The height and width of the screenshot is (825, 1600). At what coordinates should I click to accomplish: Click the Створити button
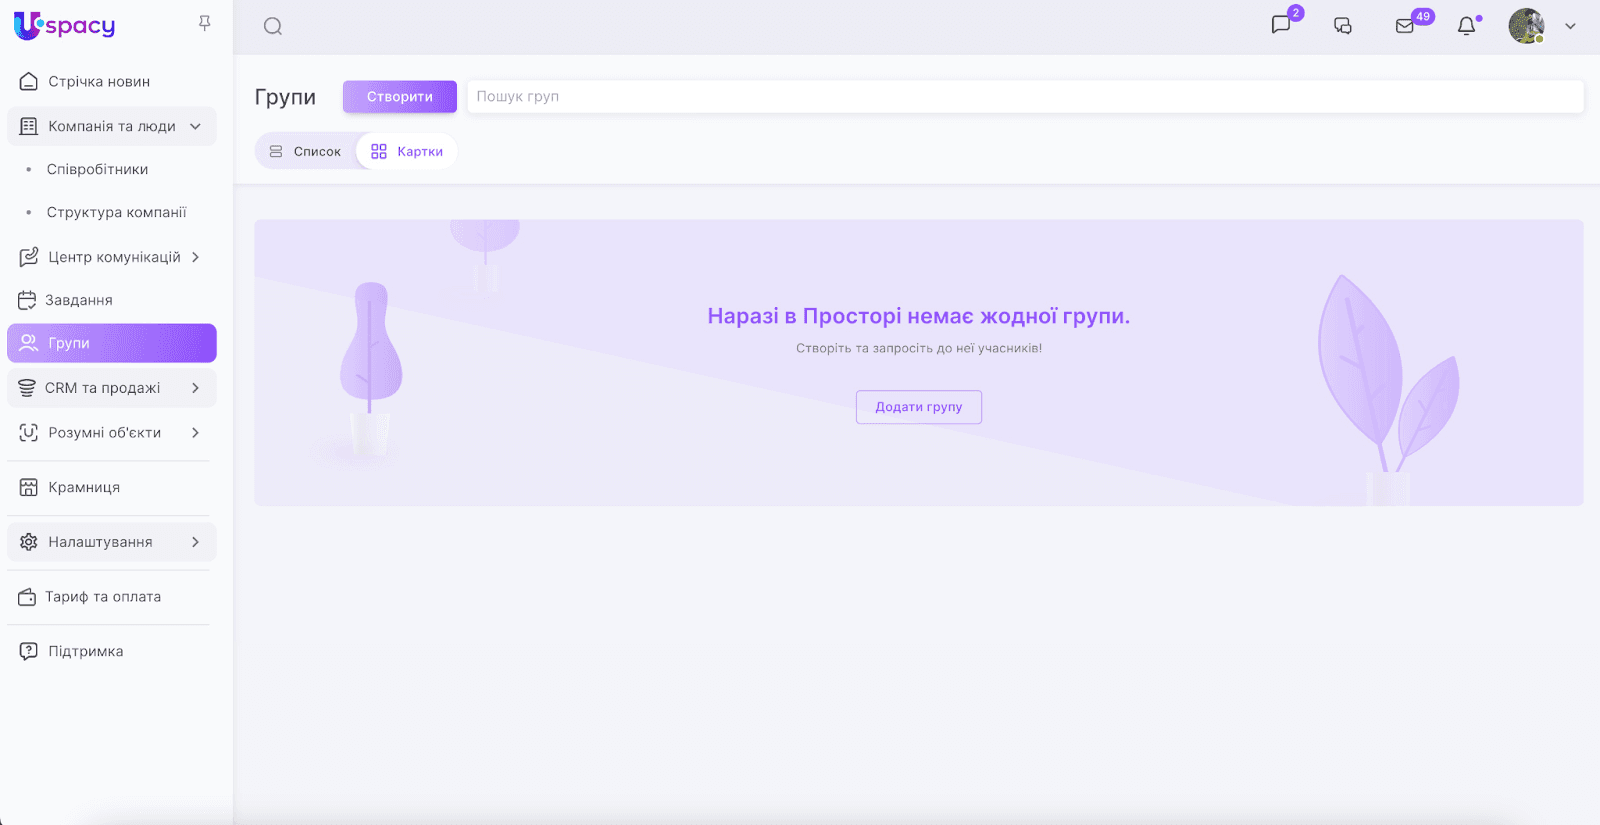(x=400, y=97)
